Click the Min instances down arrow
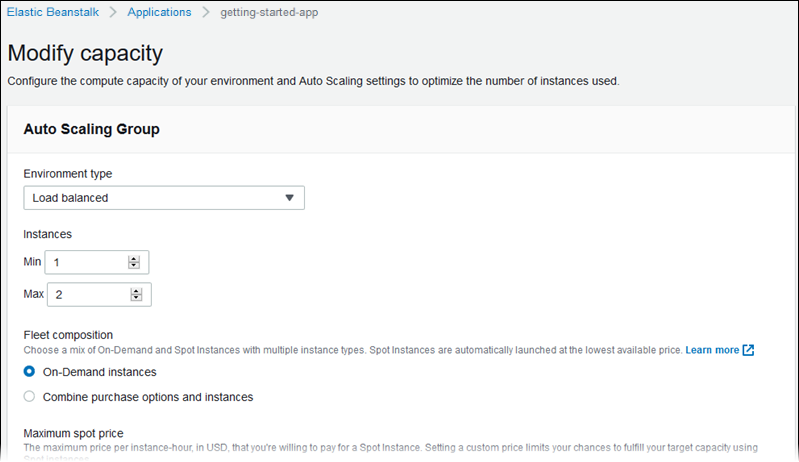This screenshot has height=462, width=799. (134, 266)
